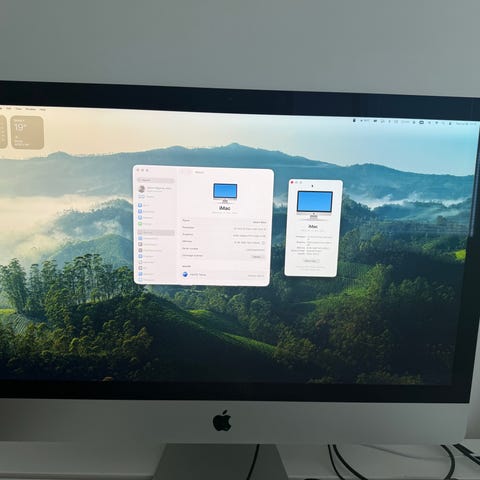Screen dimensions: 480x480
Task: Click the blue macOS version icon
Action: click(x=185, y=274)
